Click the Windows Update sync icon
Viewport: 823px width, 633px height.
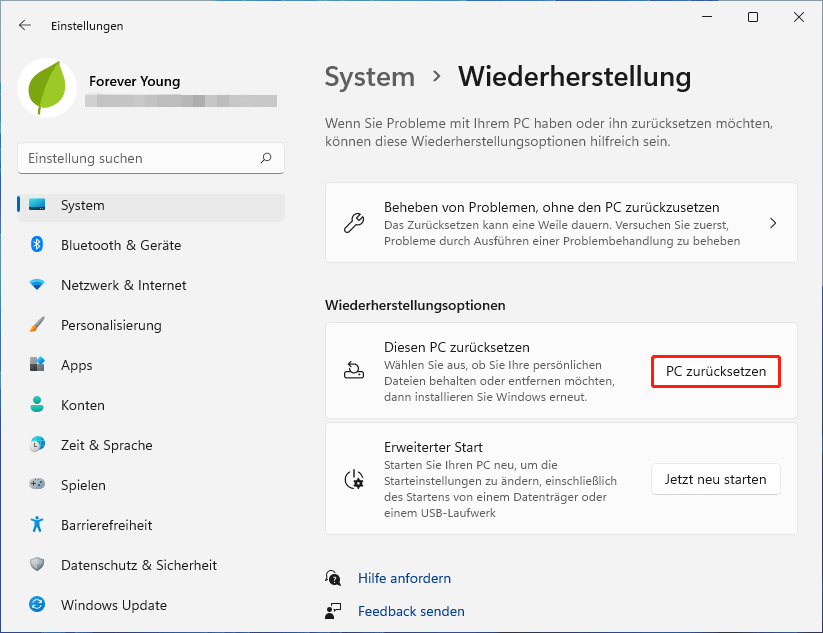tap(37, 604)
